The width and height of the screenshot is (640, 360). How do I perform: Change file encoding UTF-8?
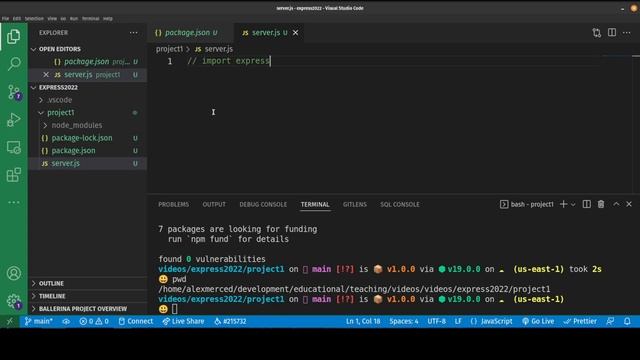coord(436,322)
